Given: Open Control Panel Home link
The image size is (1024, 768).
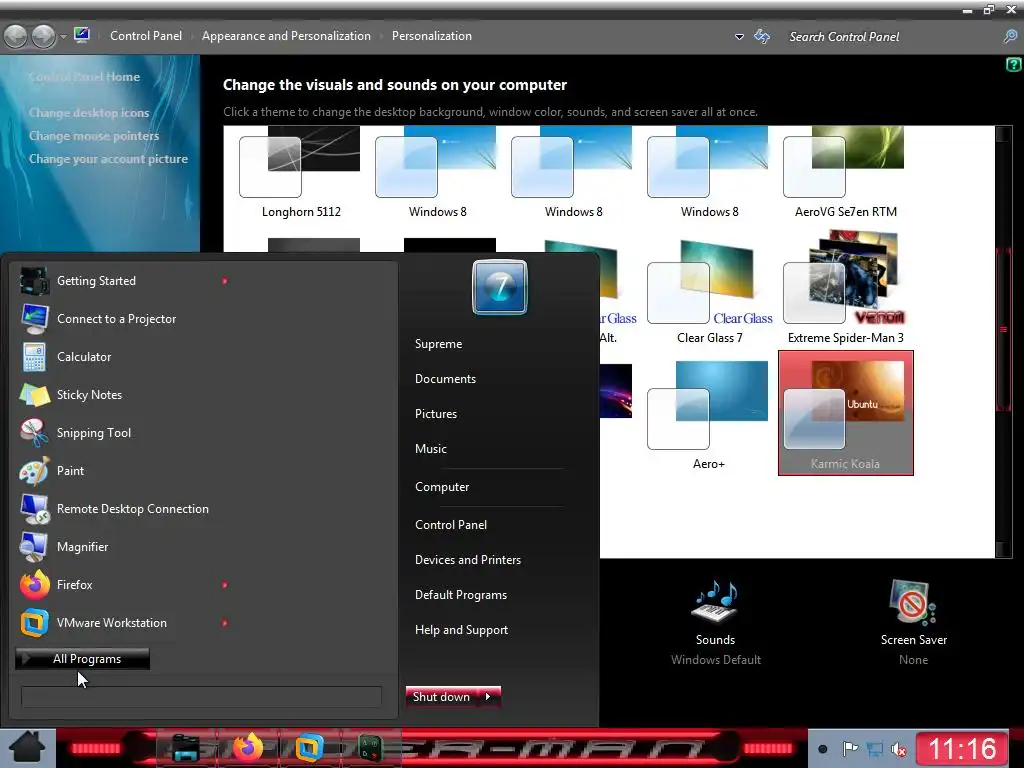Looking at the screenshot, I should pyautogui.click(x=84, y=77).
